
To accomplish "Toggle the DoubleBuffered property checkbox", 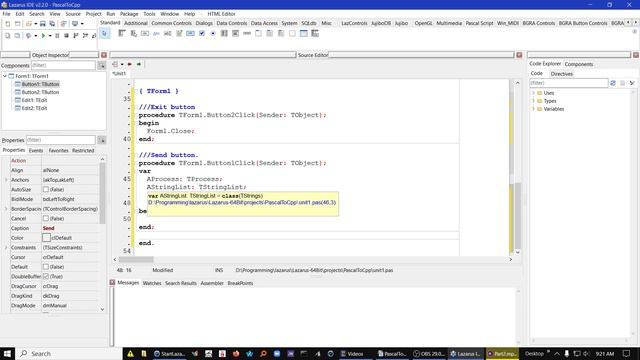I will coord(46,276).
